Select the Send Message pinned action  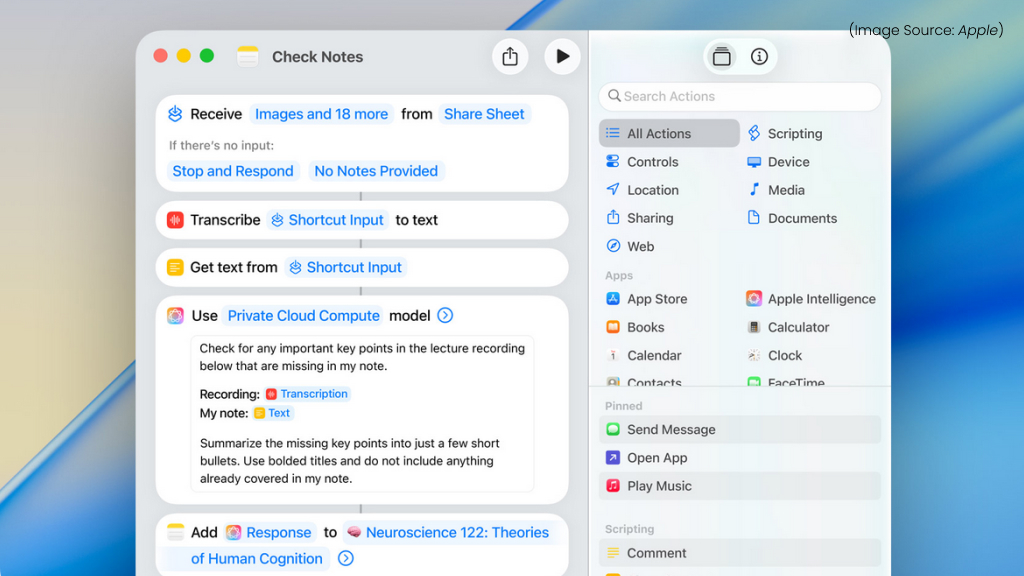point(739,429)
